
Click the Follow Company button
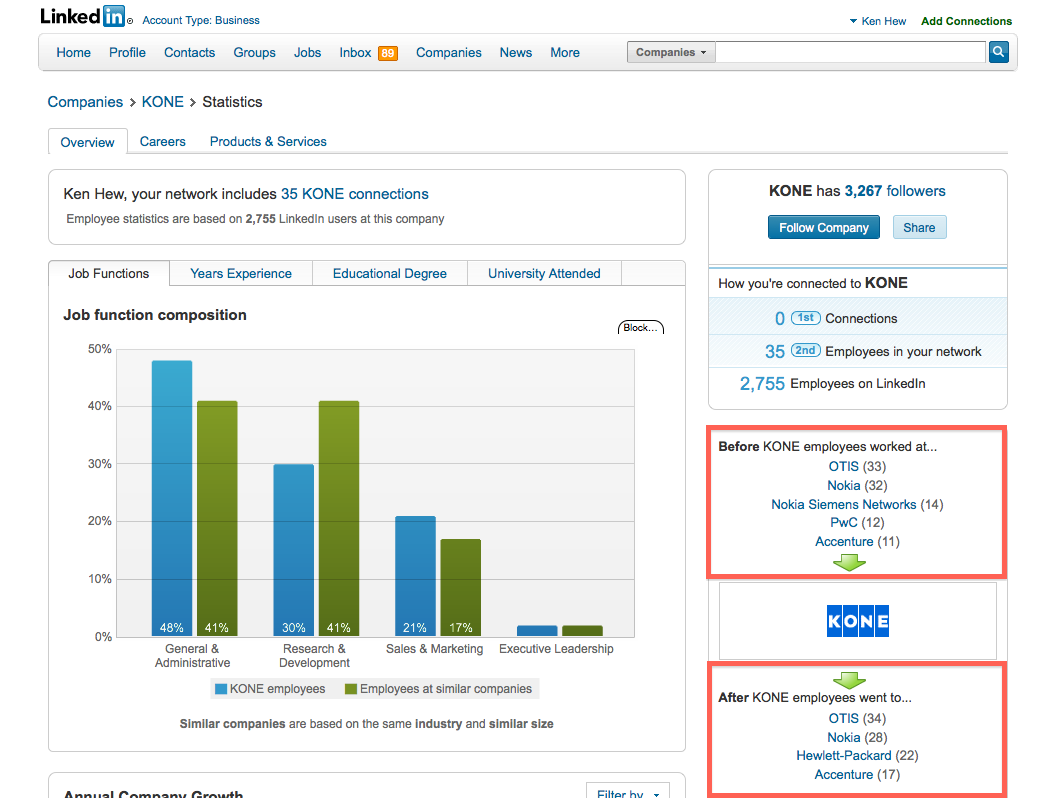click(x=824, y=227)
